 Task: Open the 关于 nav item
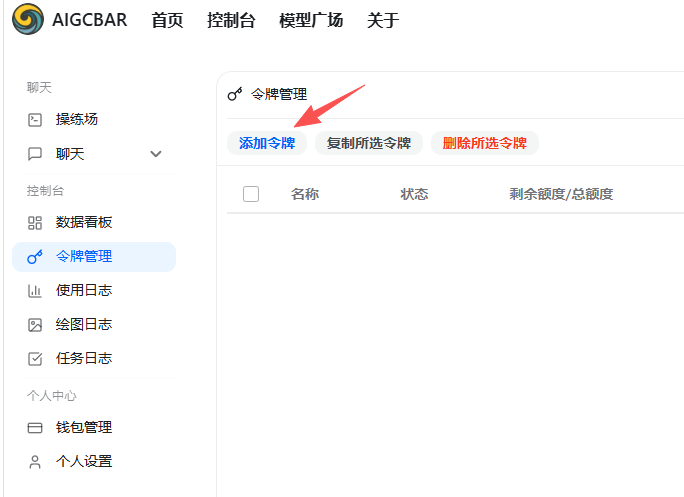click(383, 20)
